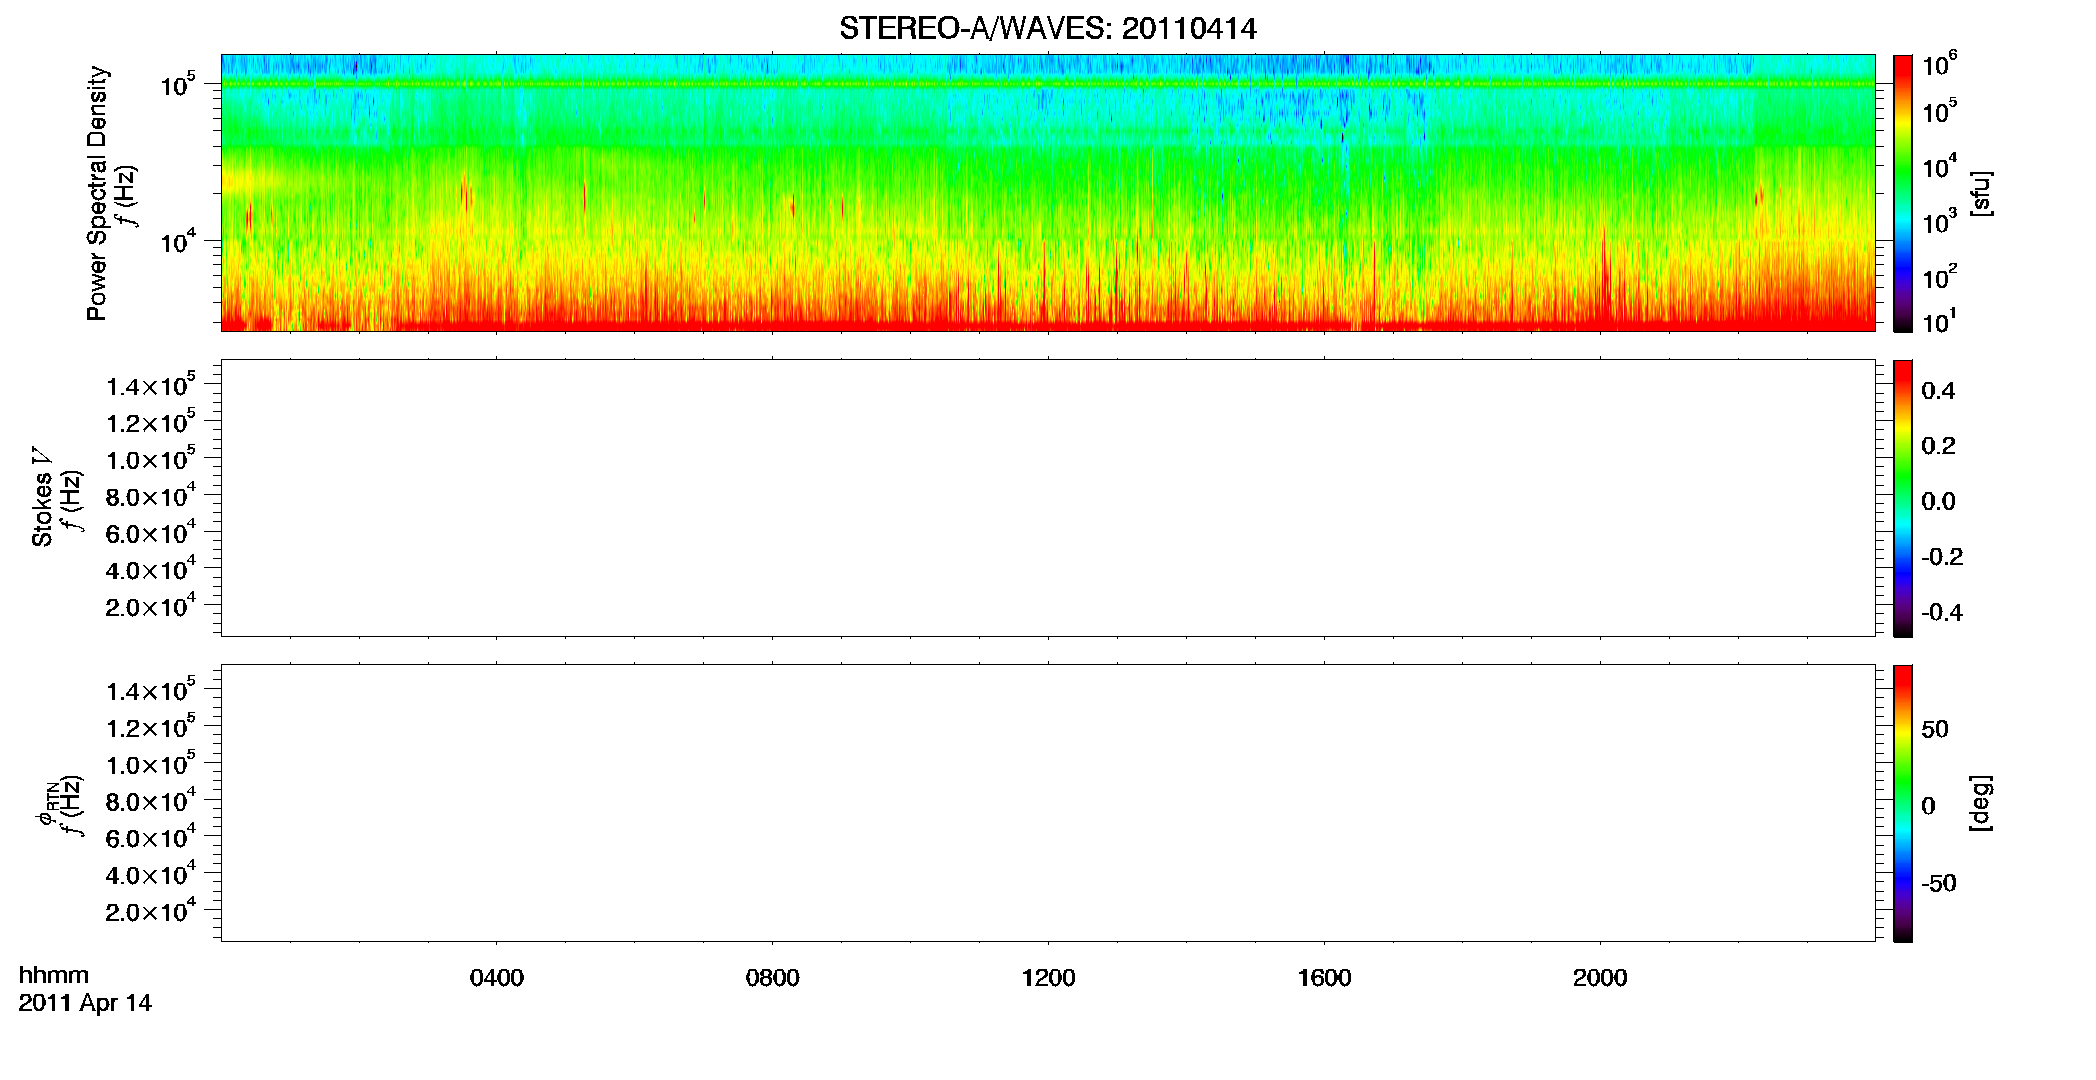Click the 0.4 tick on Stokes V colorbar

coord(1938,391)
